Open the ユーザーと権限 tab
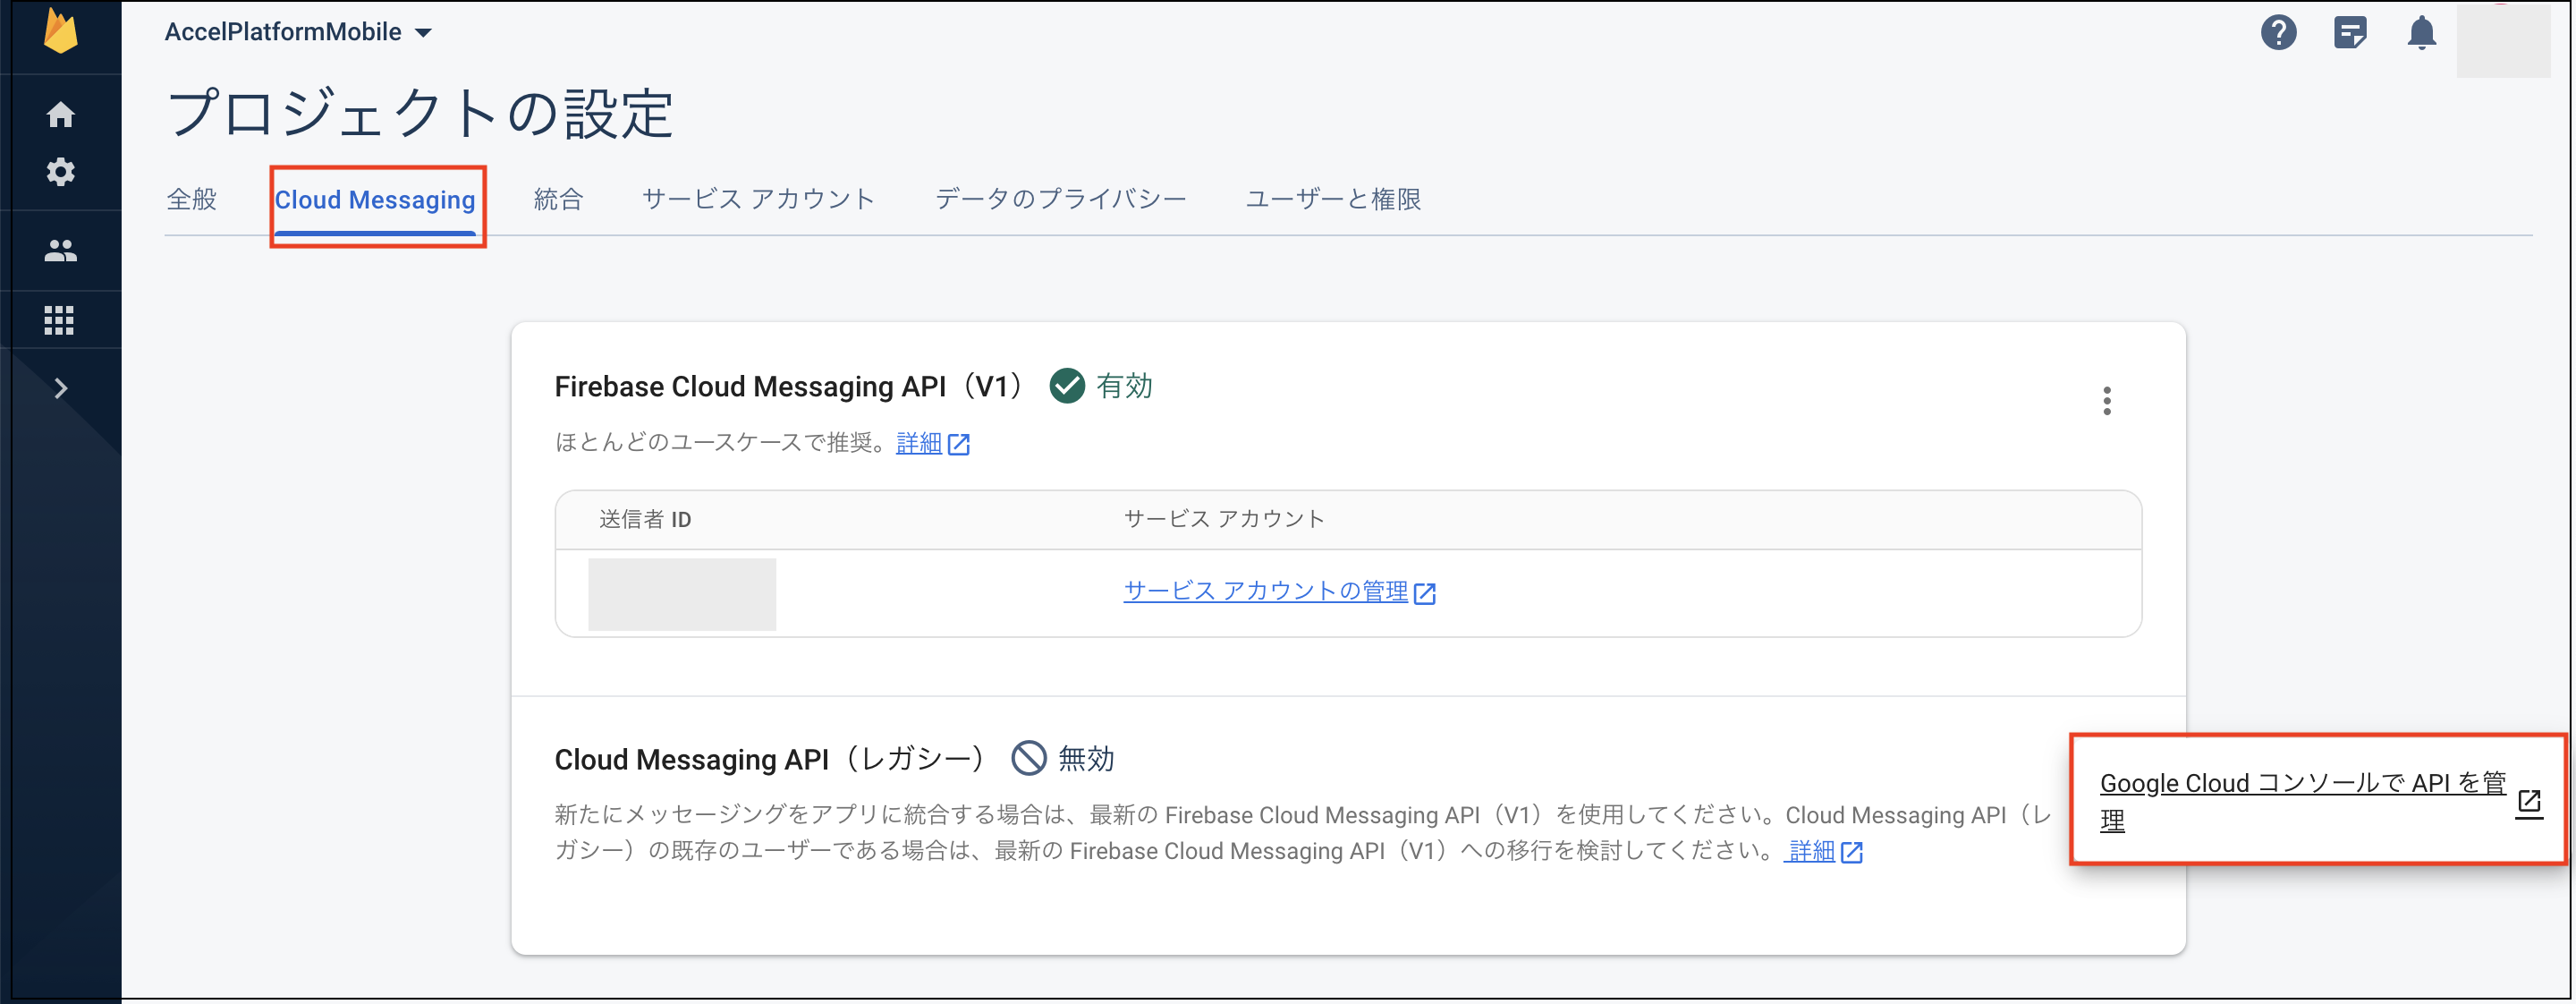 point(1332,199)
